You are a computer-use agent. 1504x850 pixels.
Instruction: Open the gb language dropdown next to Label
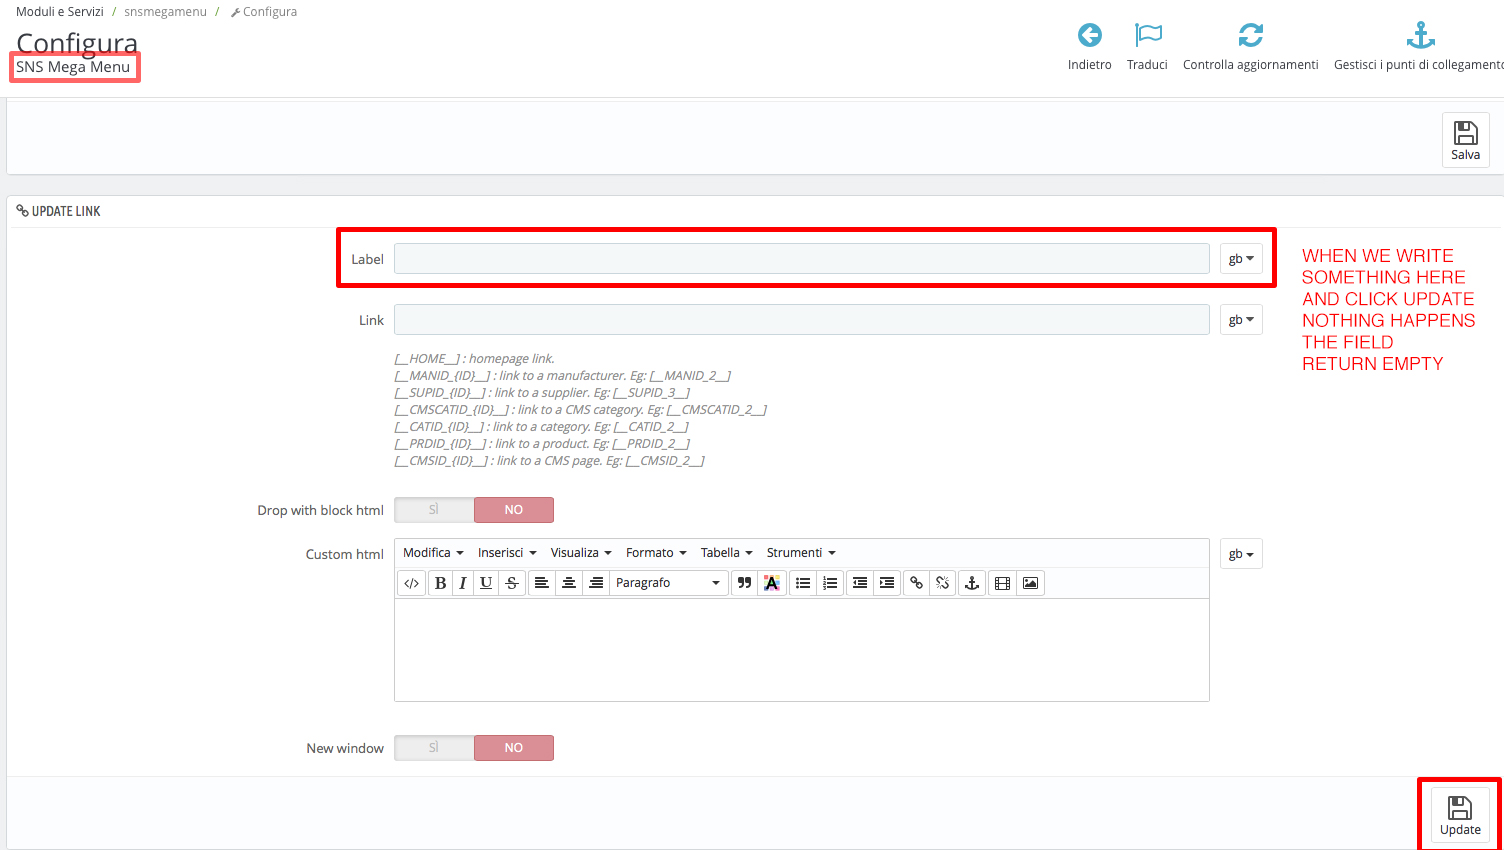click(x=1241, y=259)
